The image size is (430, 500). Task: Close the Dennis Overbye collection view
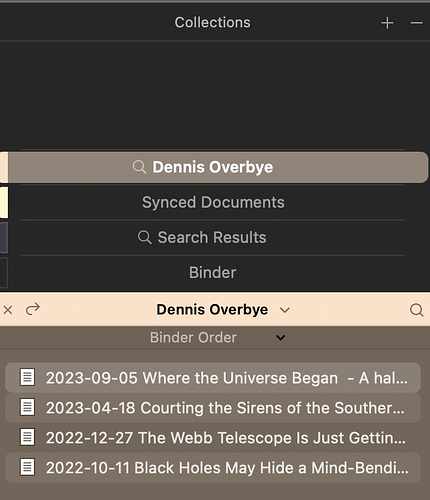8,310
